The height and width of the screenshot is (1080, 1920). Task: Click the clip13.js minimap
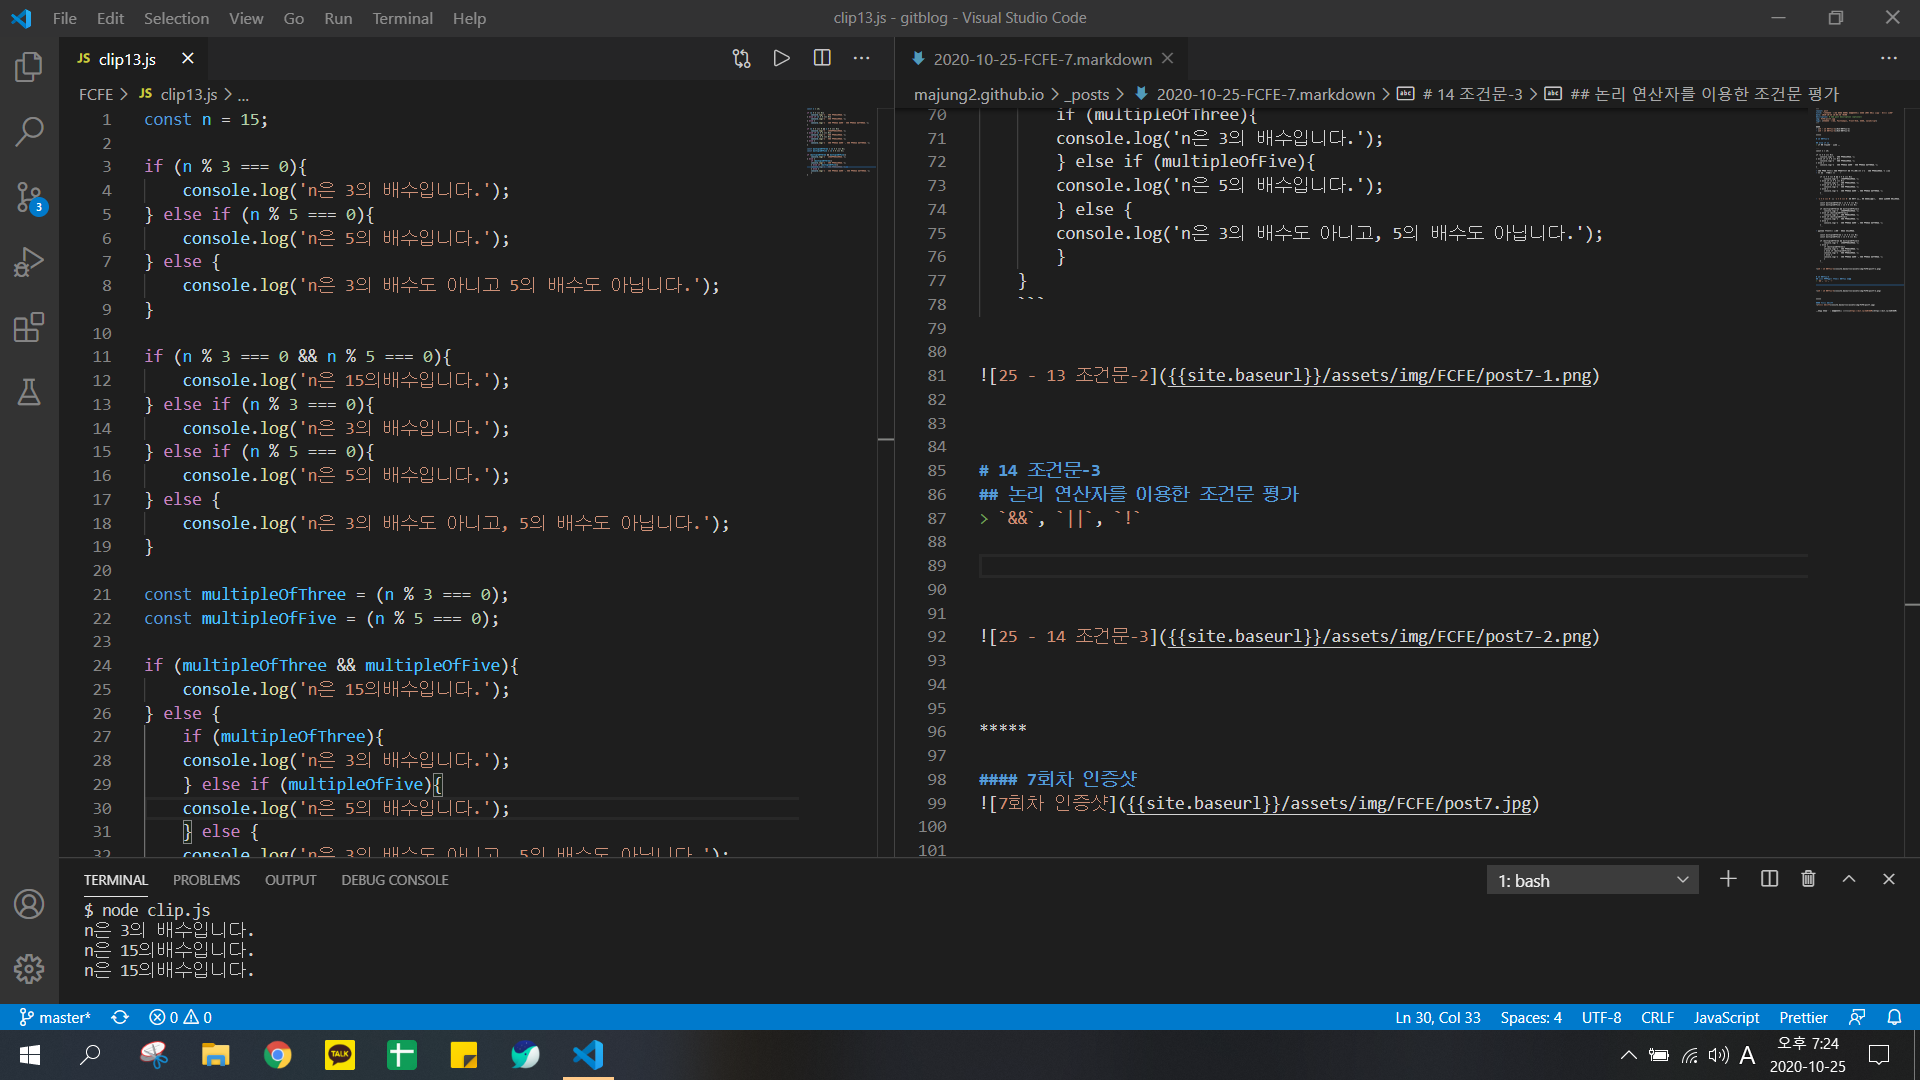(x=840, y=140)
